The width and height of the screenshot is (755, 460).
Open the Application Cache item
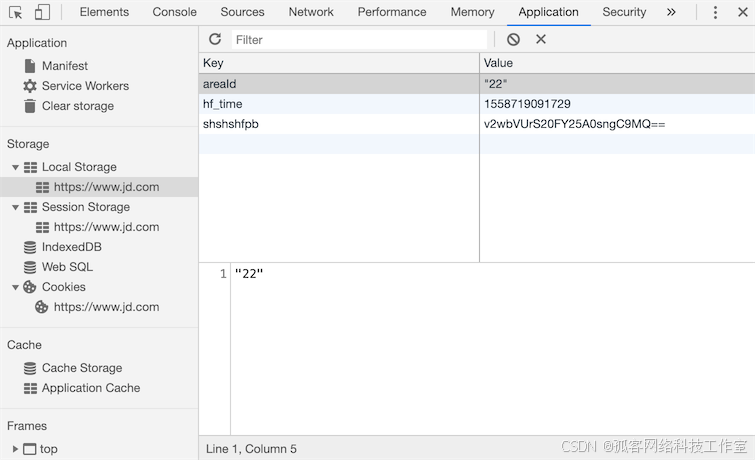coord(91,388)
